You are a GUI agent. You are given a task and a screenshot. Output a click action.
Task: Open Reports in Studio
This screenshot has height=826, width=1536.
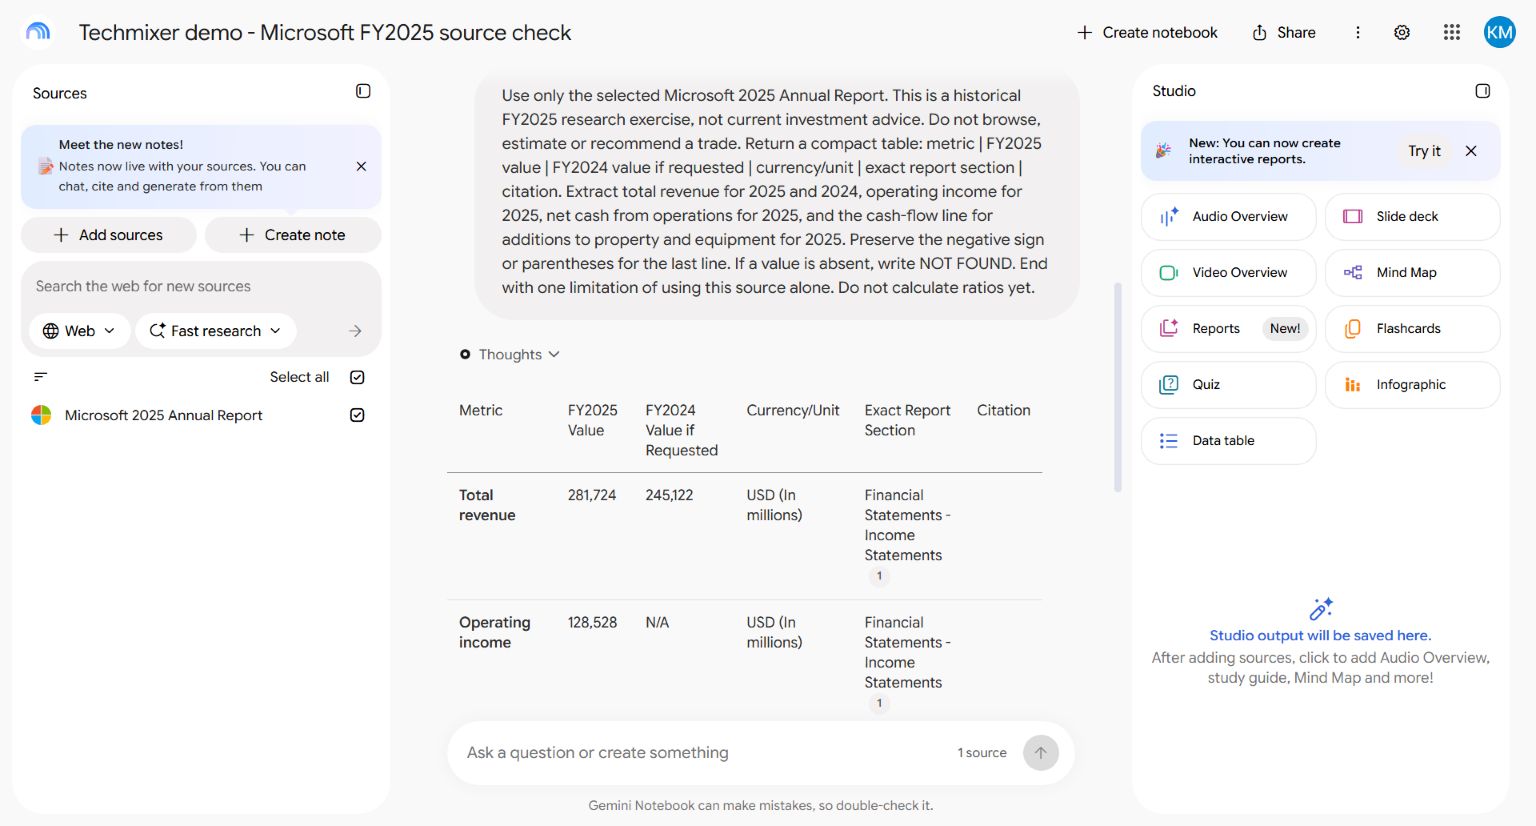click(x=1228, y=329)
